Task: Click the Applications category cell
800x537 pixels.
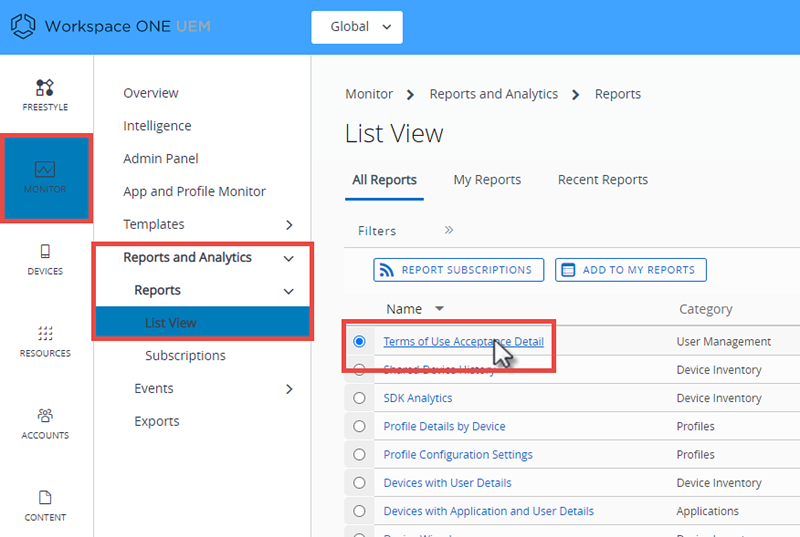Action: point(707,511)
